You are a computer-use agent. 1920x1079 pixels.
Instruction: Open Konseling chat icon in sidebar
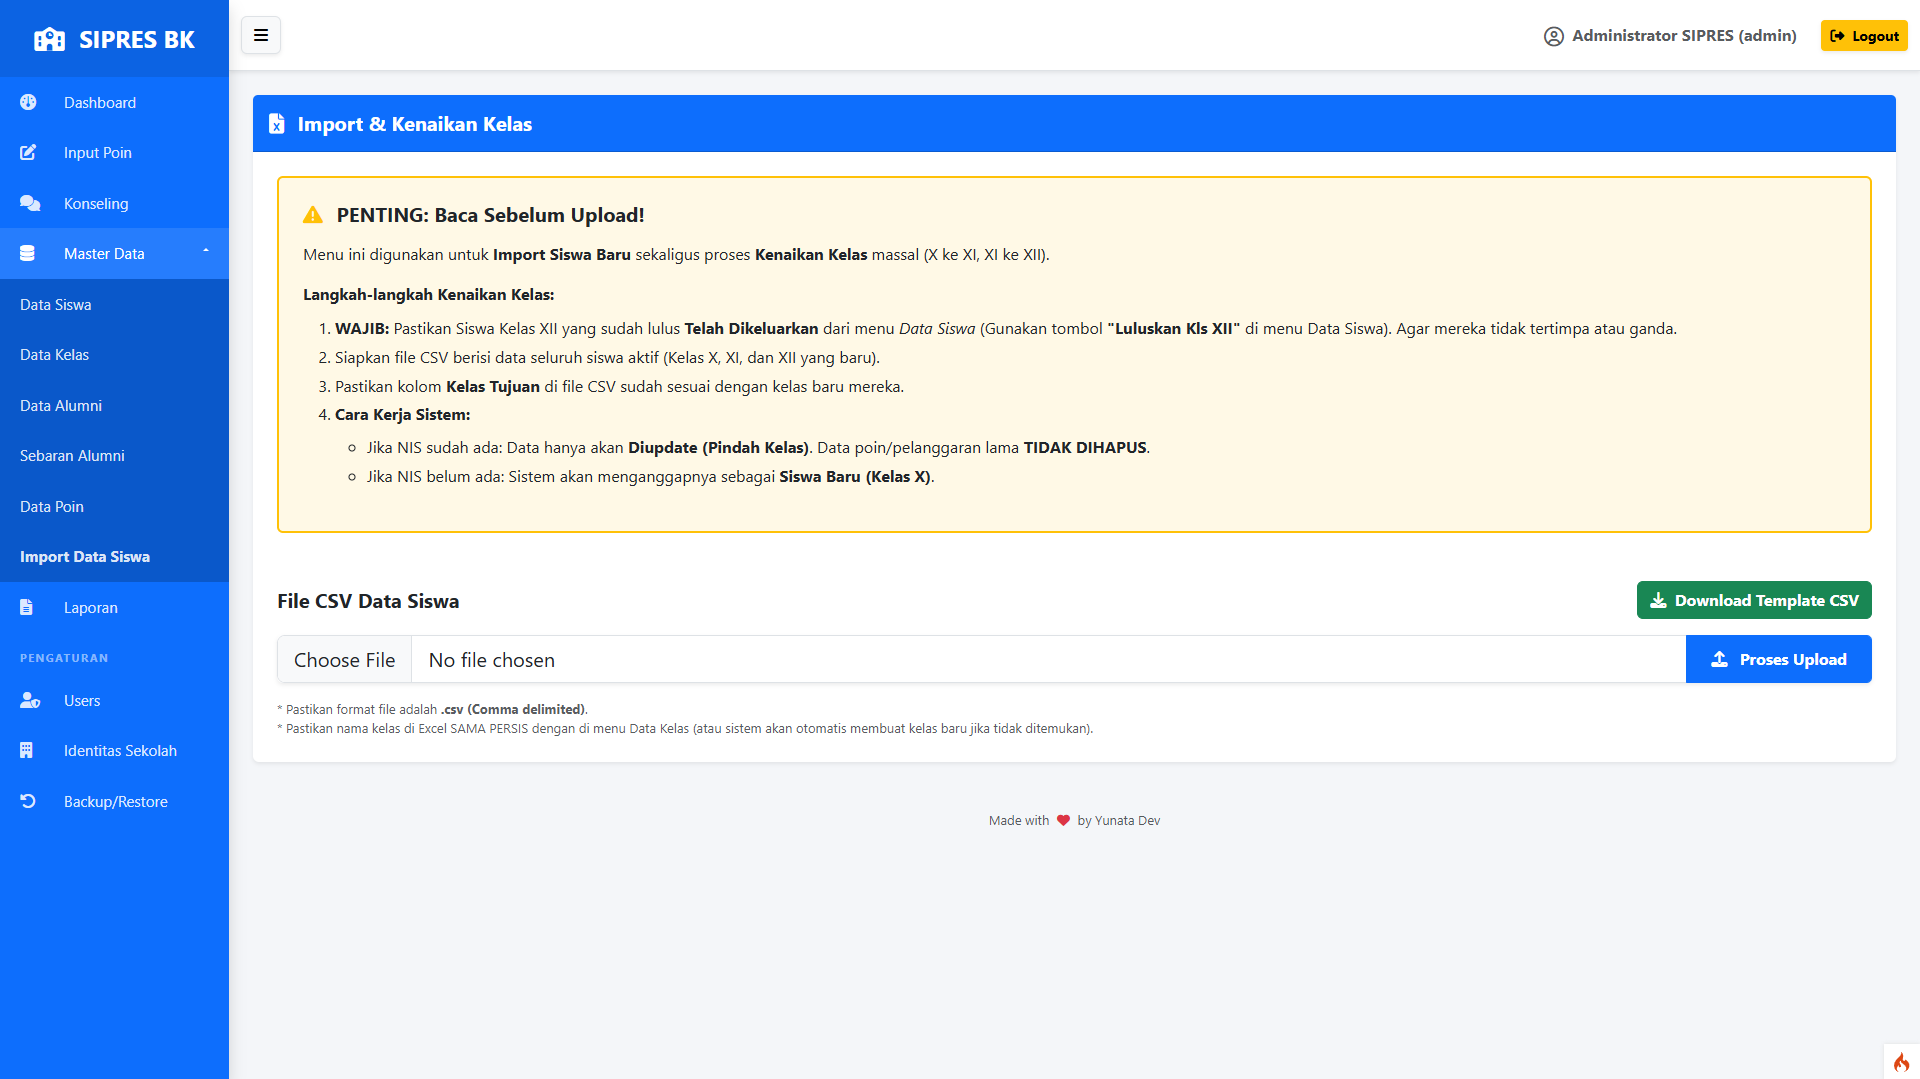[x=30, y=204]
